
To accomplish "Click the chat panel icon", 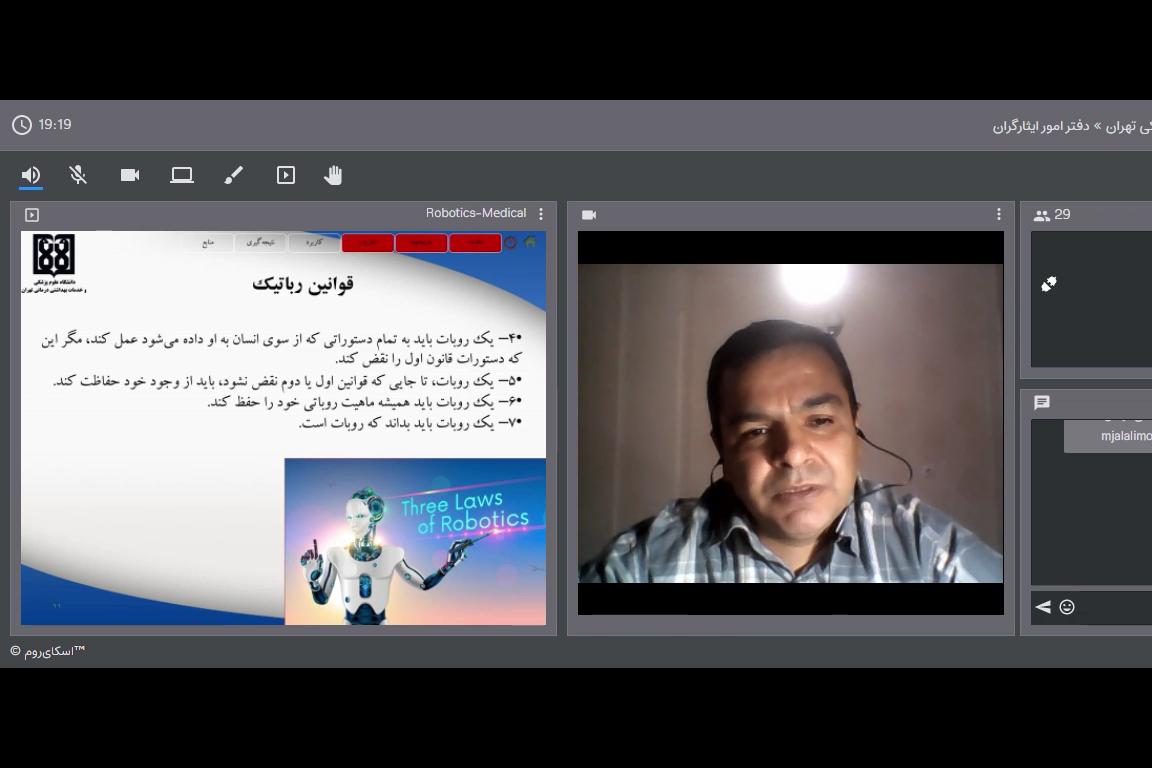I will (1042, 403).
